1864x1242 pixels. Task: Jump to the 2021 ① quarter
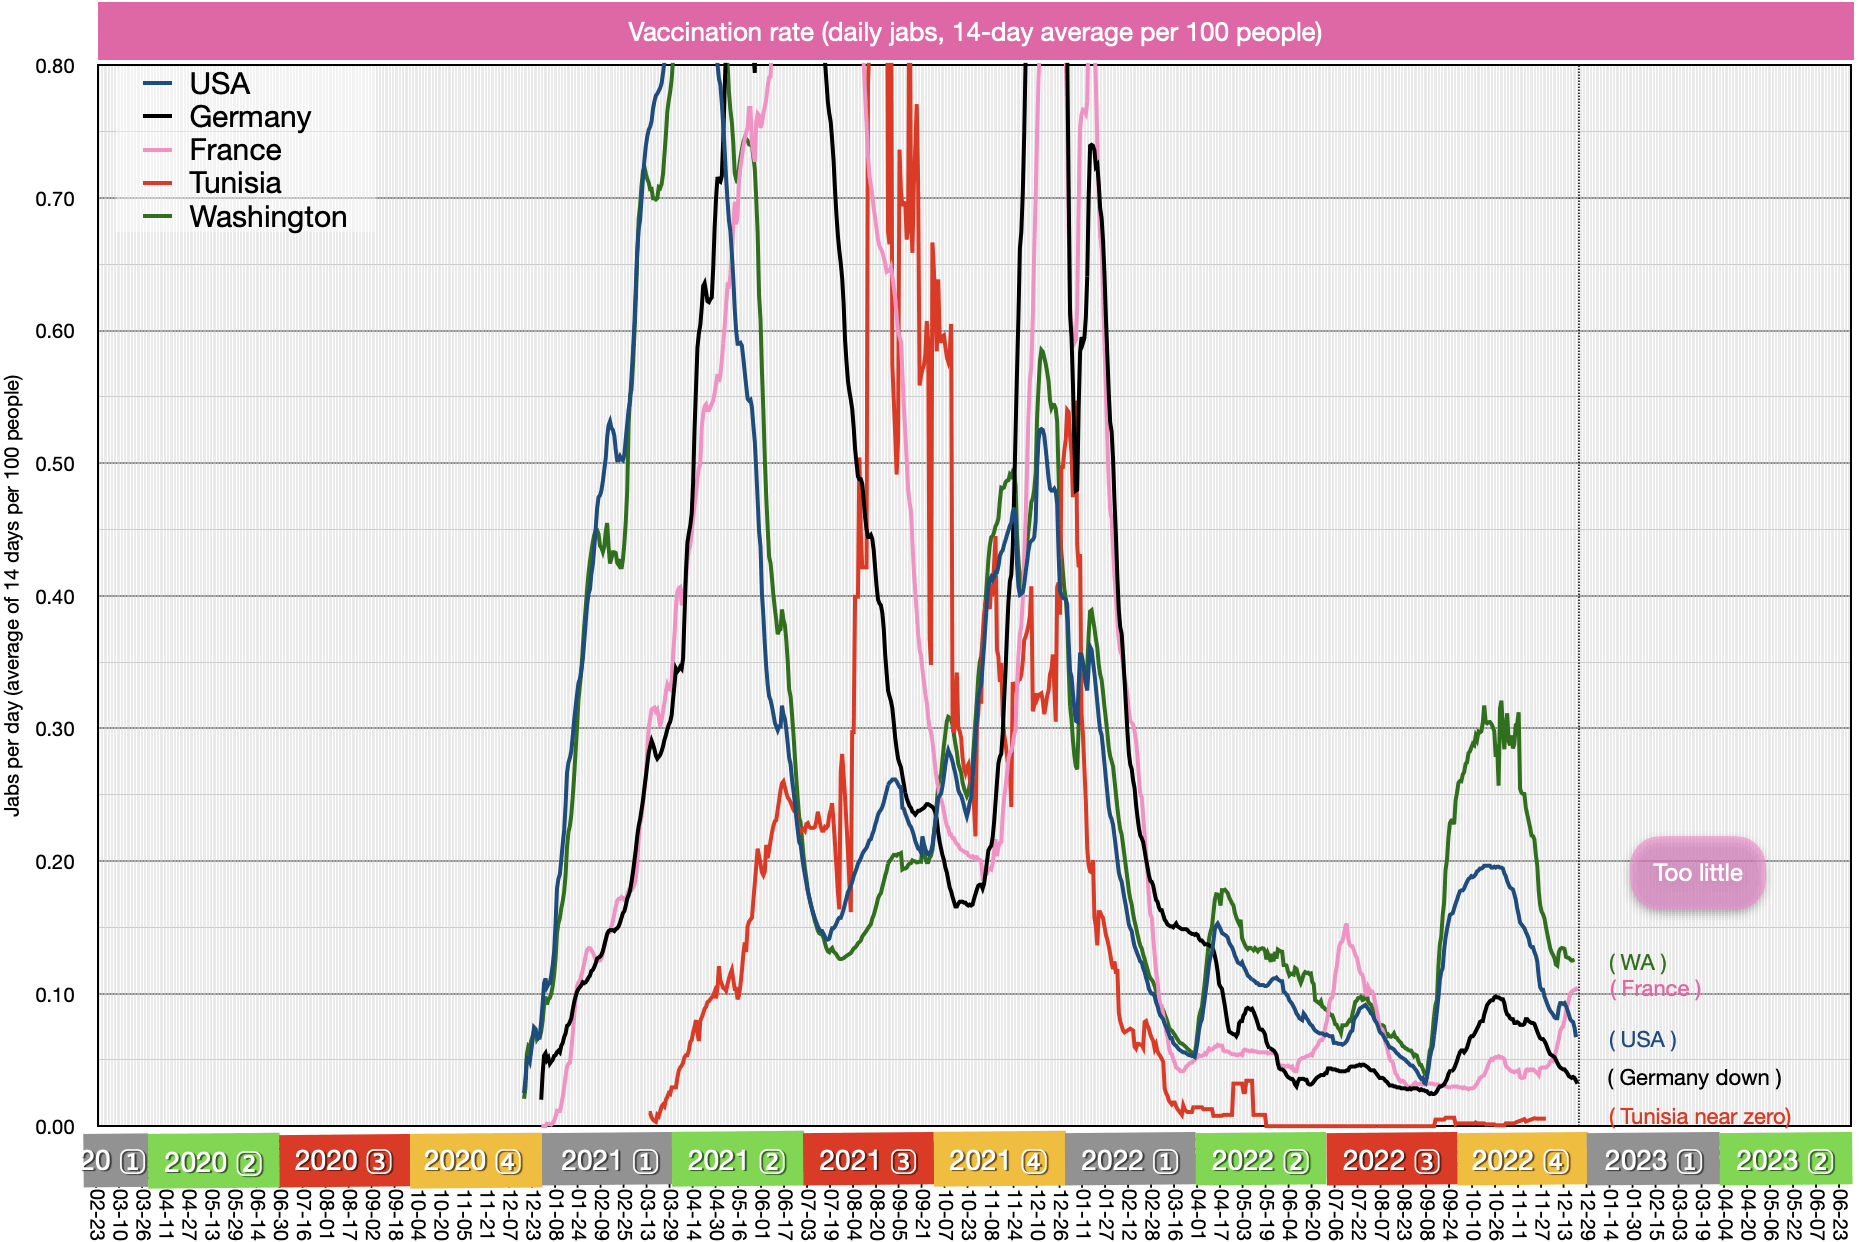click(x=606, y=1161)
